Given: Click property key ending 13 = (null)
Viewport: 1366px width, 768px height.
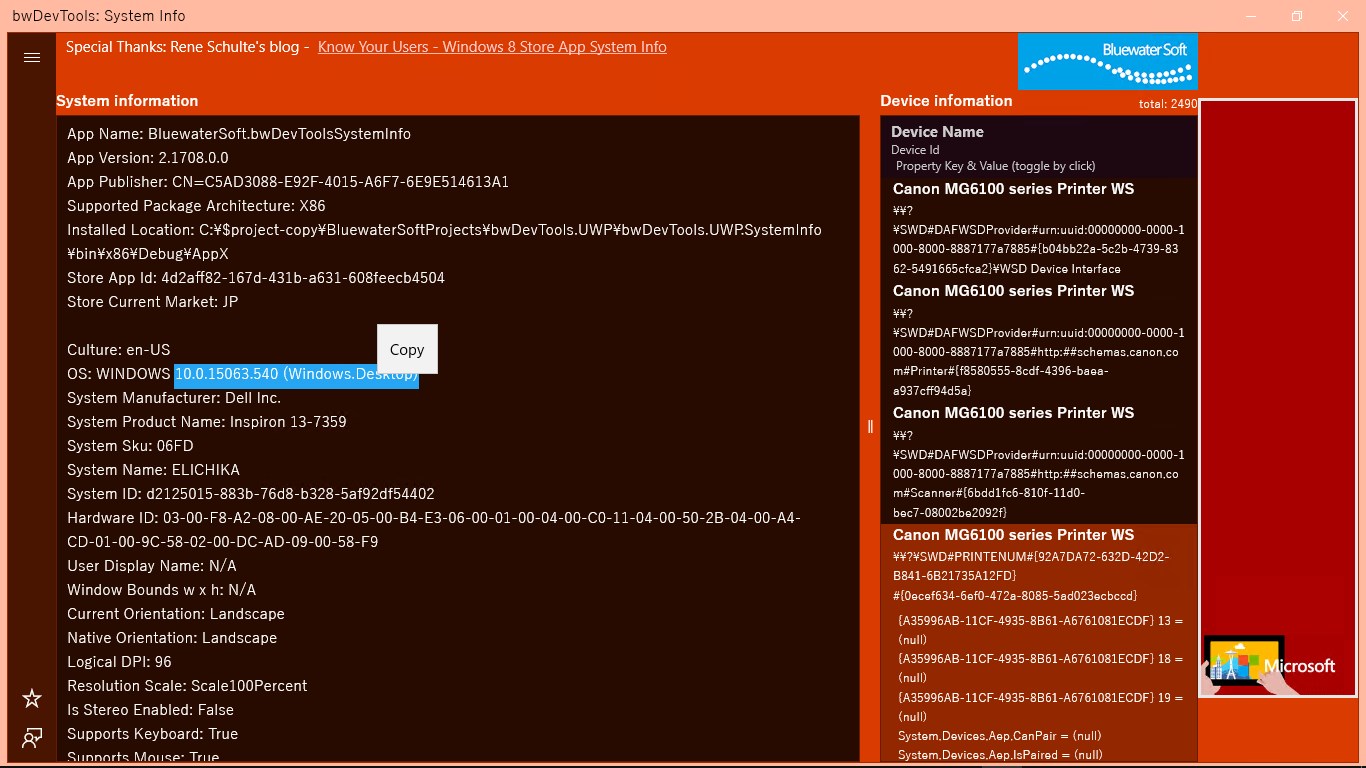Looking at the screenshot, I should tap(1041, 630).
